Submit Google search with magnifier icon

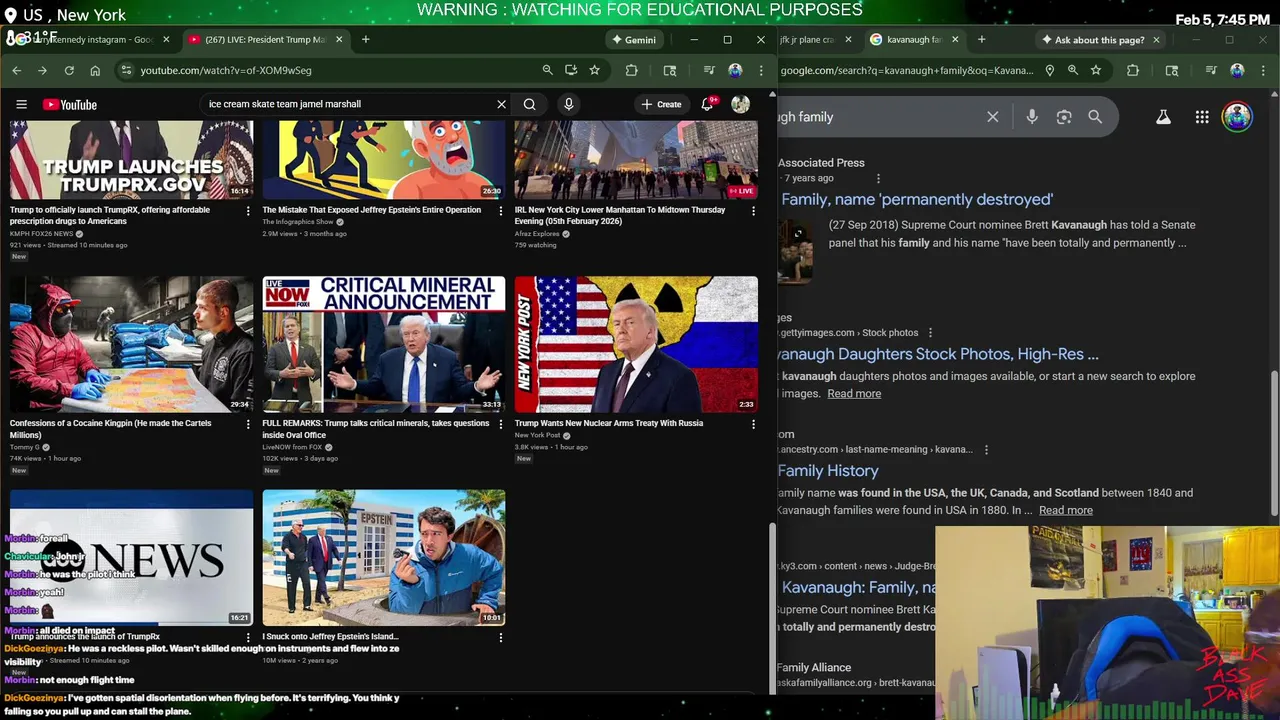[1095, 117]
